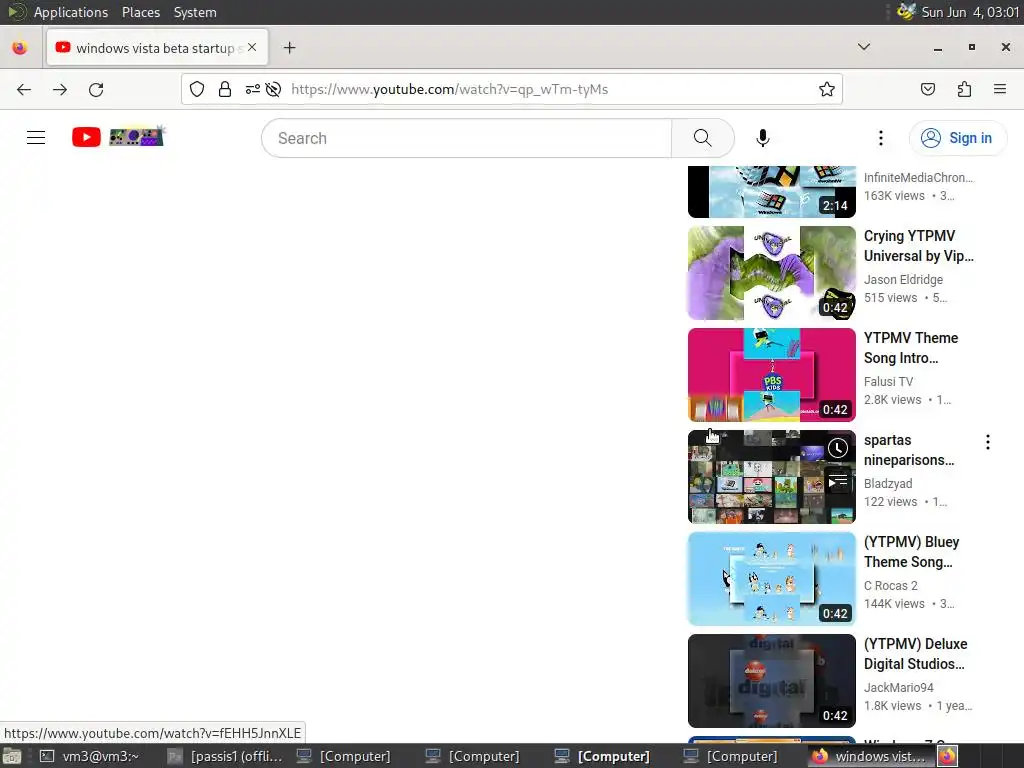Open the tracking protection shield icon
Image resolution: width=1024 pixels, height=768 pixels.
197,89
